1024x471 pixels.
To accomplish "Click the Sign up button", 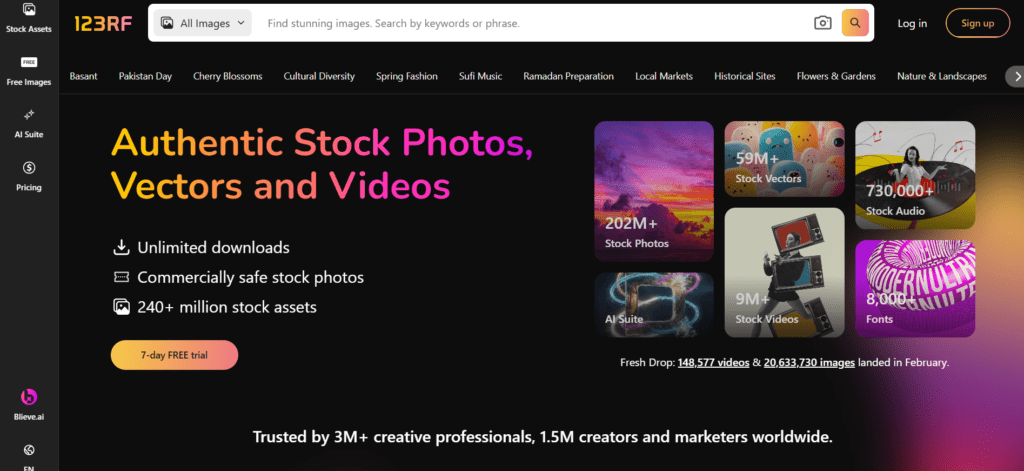I will pos(977,23).
